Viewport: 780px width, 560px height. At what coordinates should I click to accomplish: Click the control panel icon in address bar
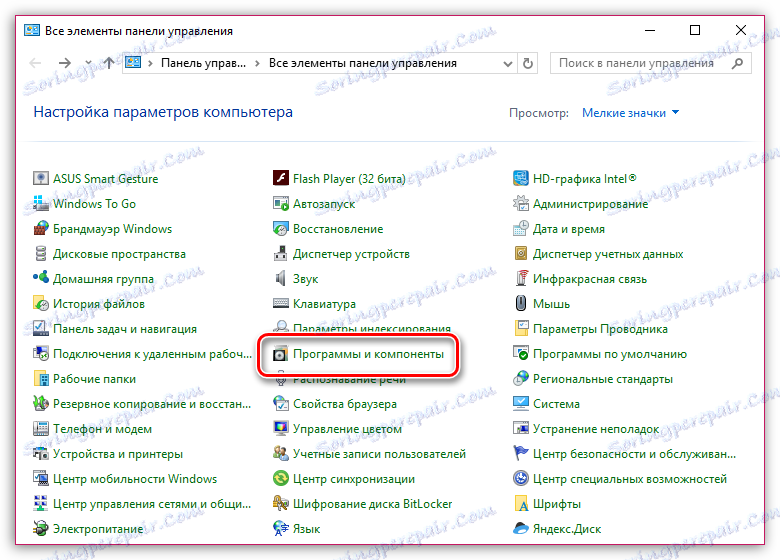tap(133, 62)
